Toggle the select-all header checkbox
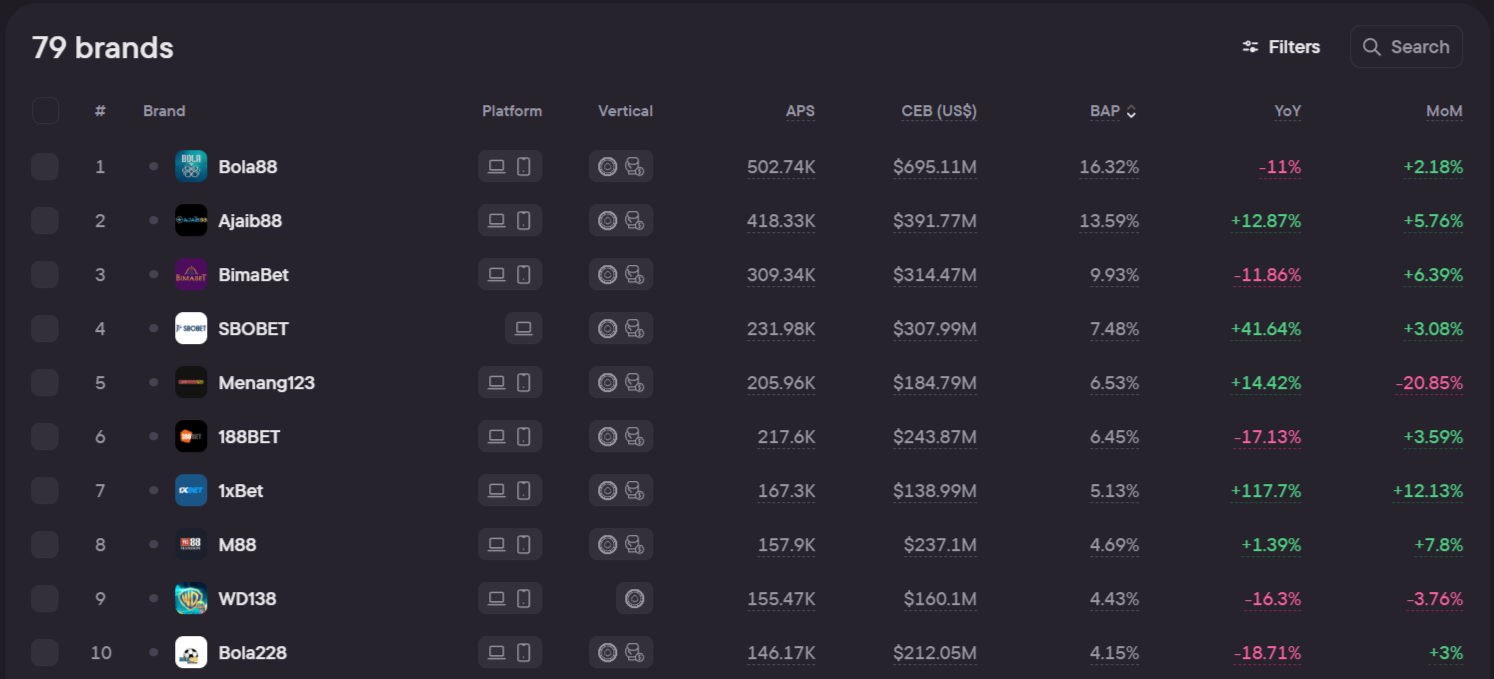1494x679 pixels. [x=45, y=111]
